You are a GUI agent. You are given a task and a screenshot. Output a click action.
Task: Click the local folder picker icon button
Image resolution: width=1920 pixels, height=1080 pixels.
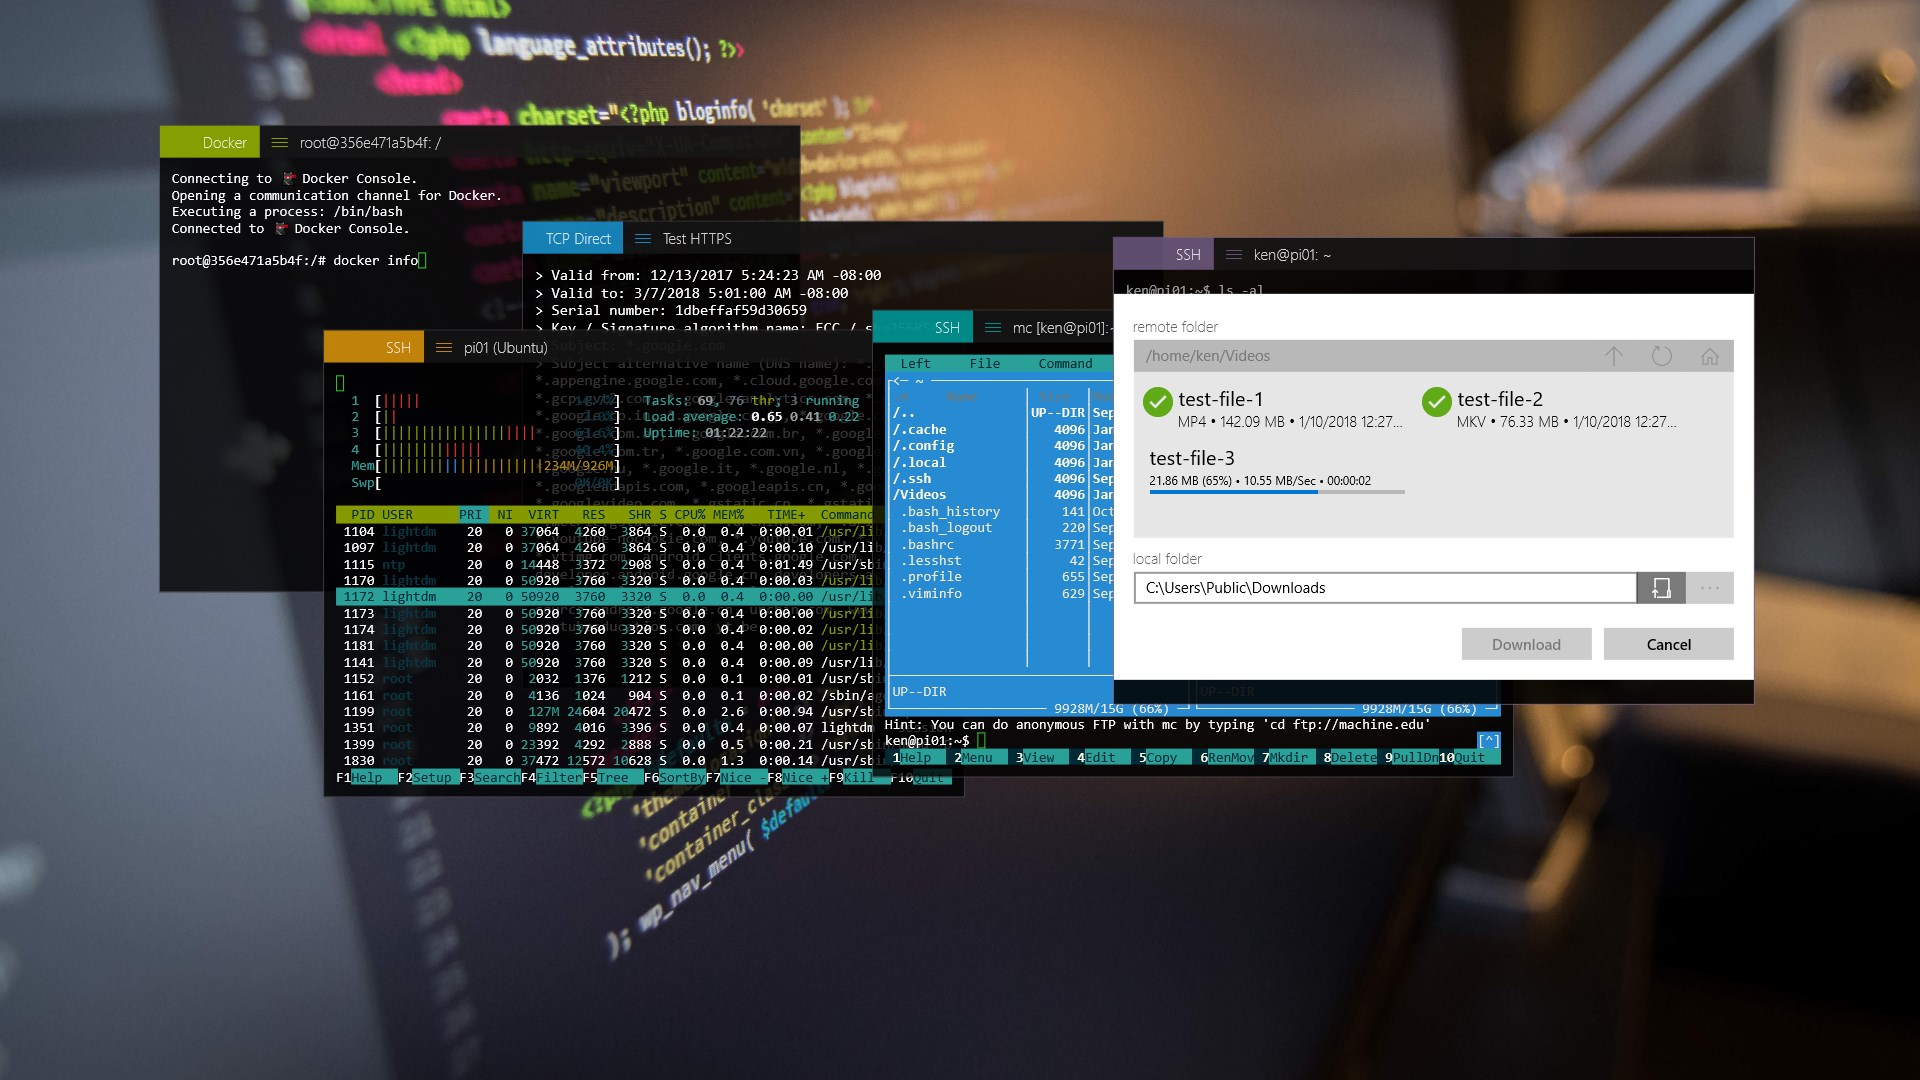[x=1661, y=588]
